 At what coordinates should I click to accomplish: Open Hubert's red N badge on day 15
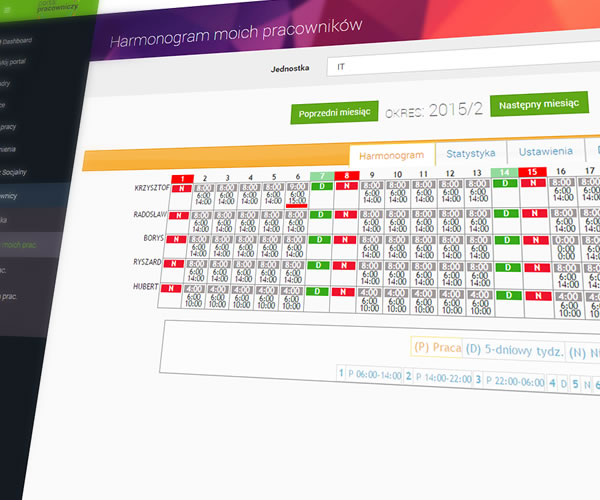[x=538, y=295]
